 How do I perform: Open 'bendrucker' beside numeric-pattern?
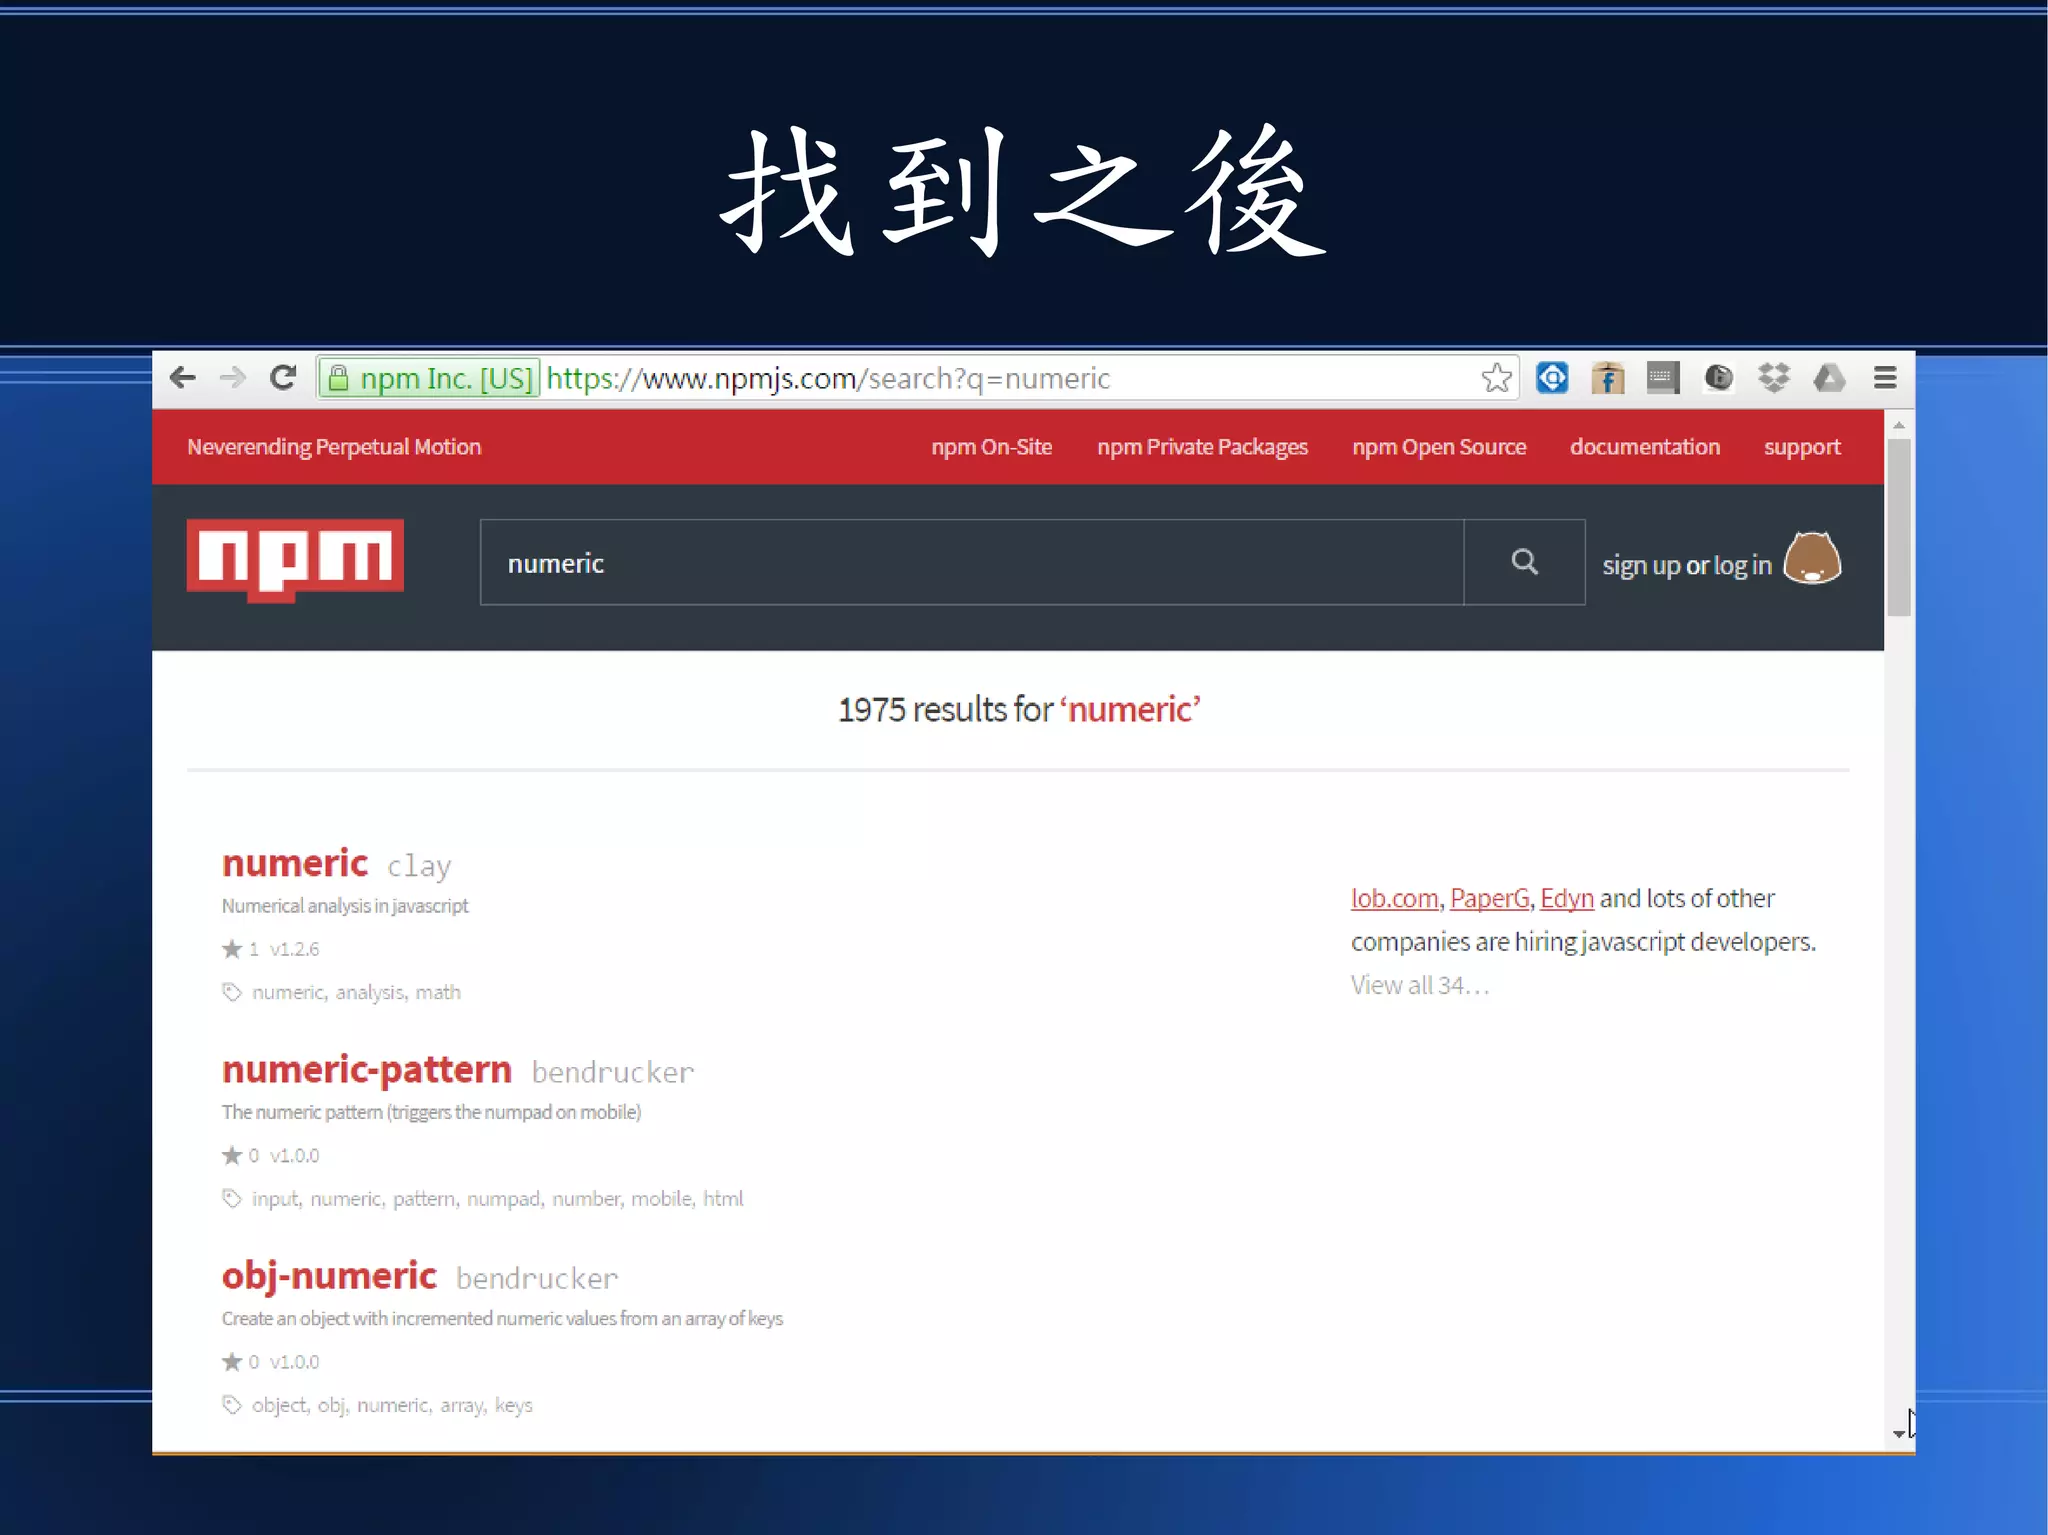tap(613, 1072)
